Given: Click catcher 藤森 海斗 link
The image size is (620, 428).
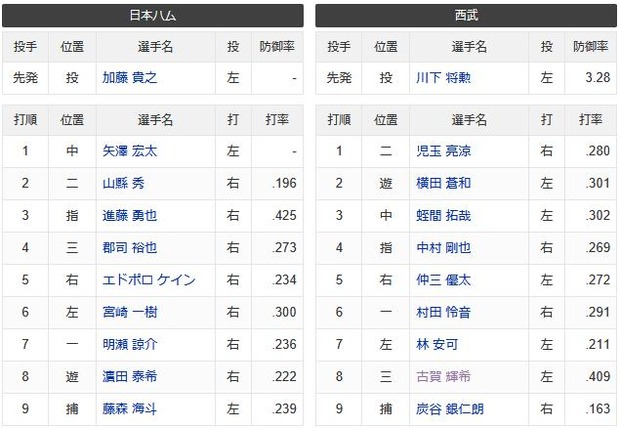Looking at the screenshot, I should coord(130,409).
